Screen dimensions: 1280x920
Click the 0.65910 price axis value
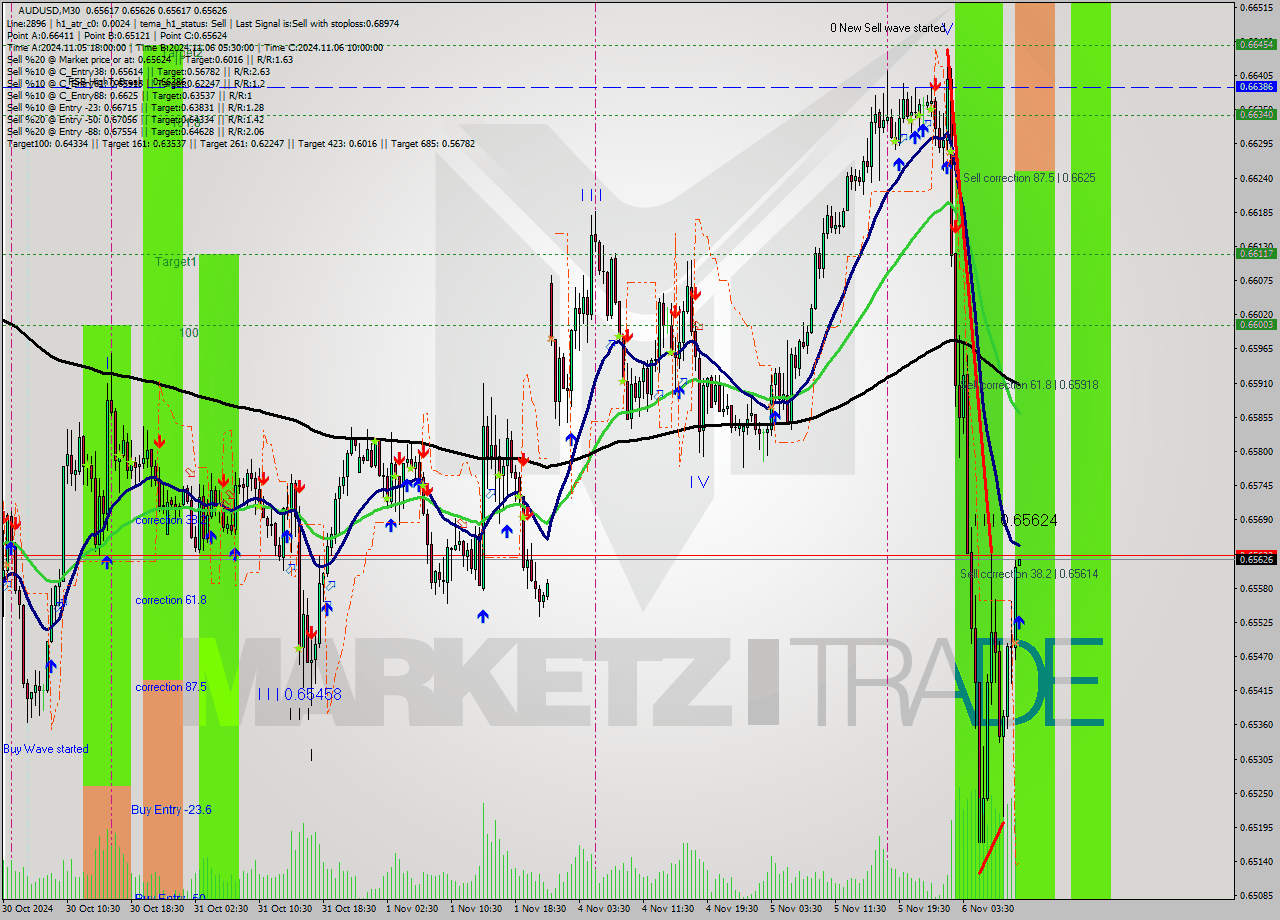click(x=1255, y=383)
